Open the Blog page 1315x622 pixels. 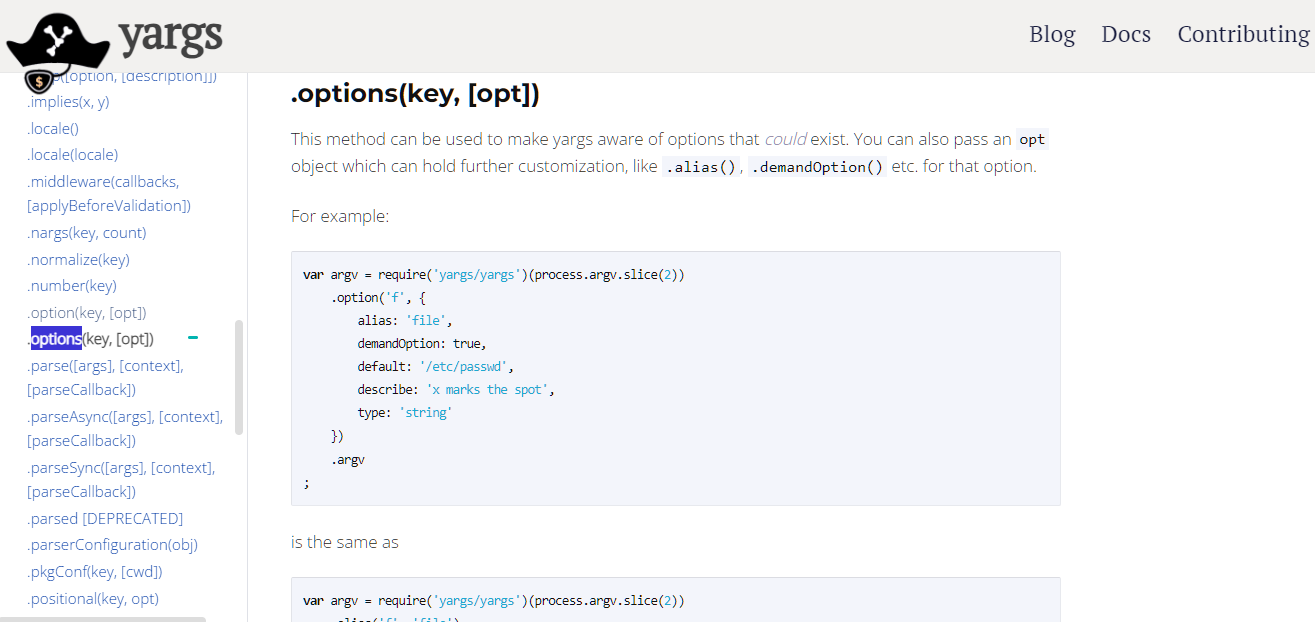1052,34
